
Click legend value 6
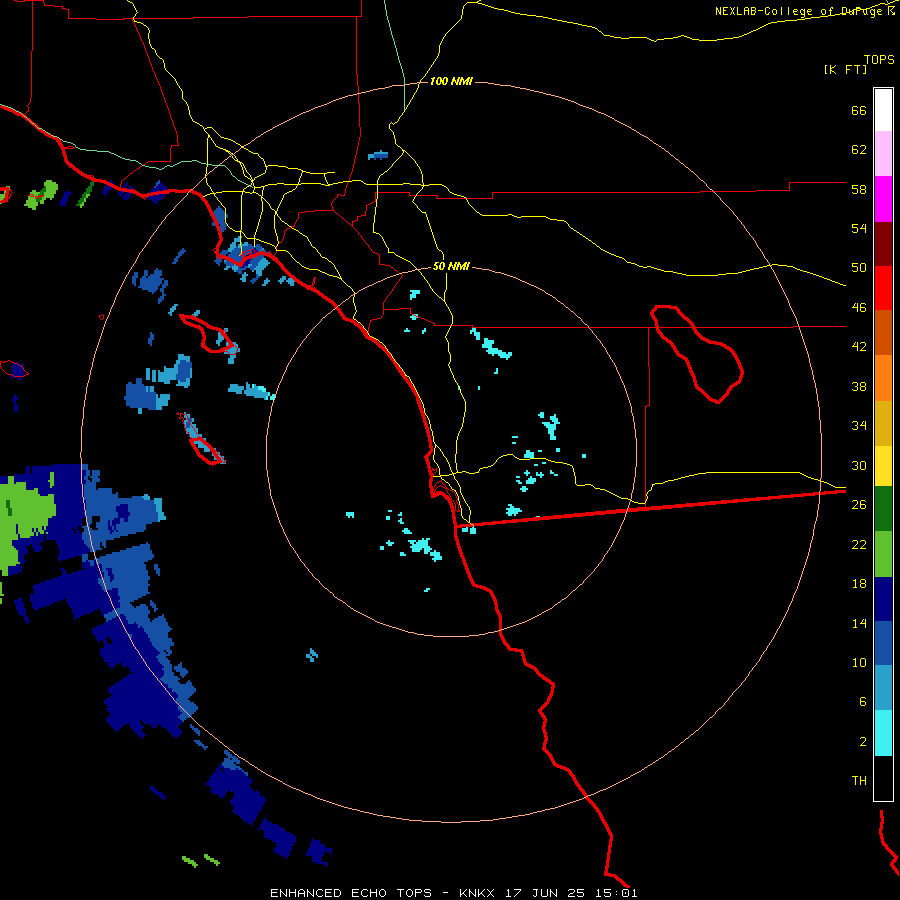[x=863, y=701]
